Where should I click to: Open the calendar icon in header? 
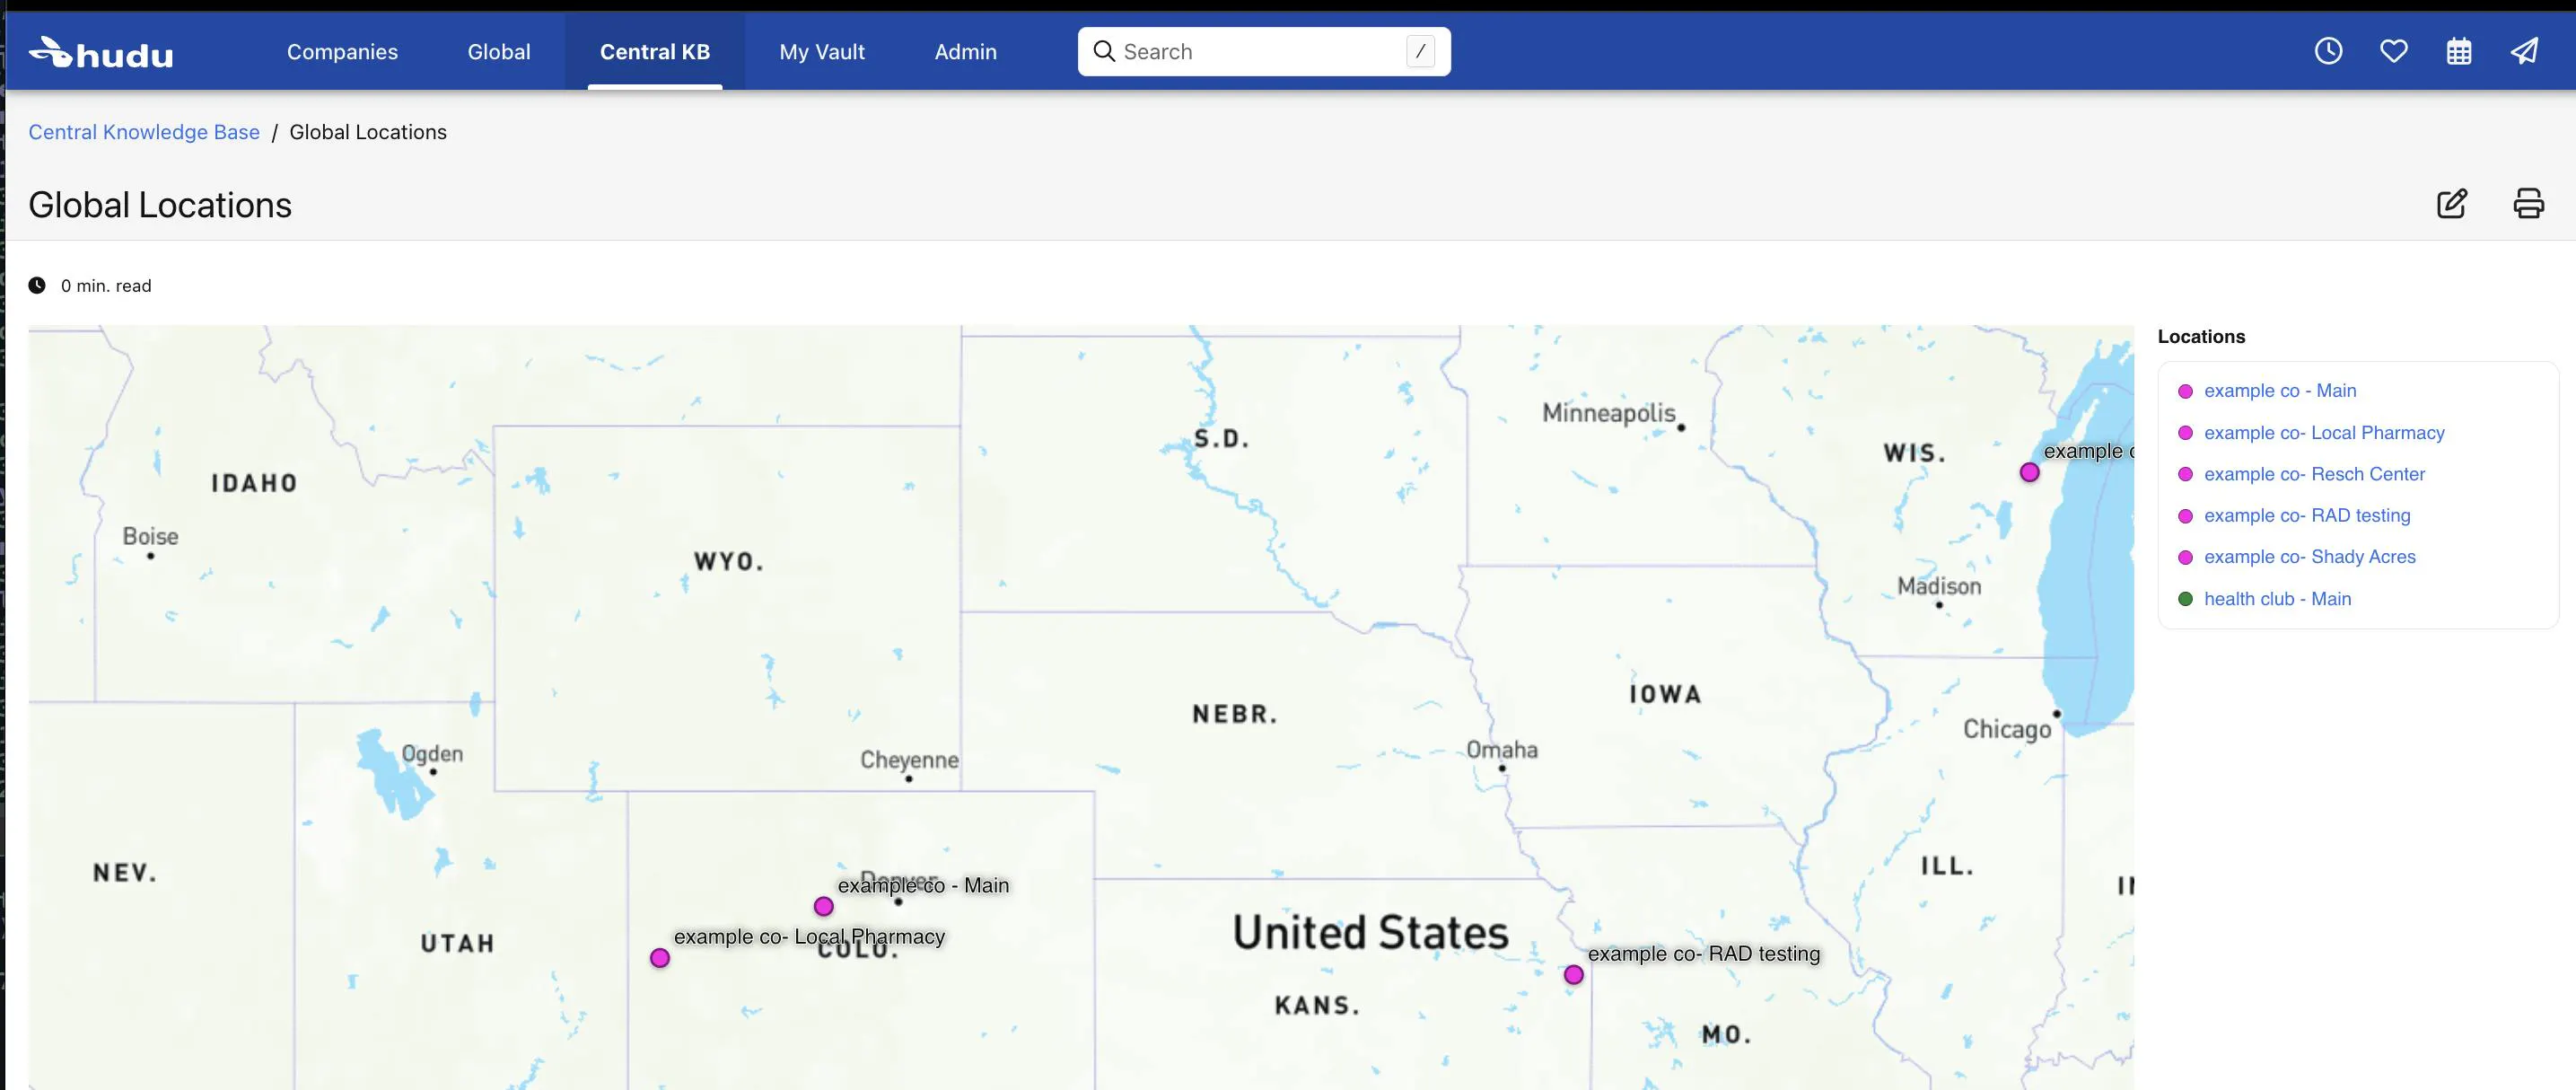click(2458, 51)
